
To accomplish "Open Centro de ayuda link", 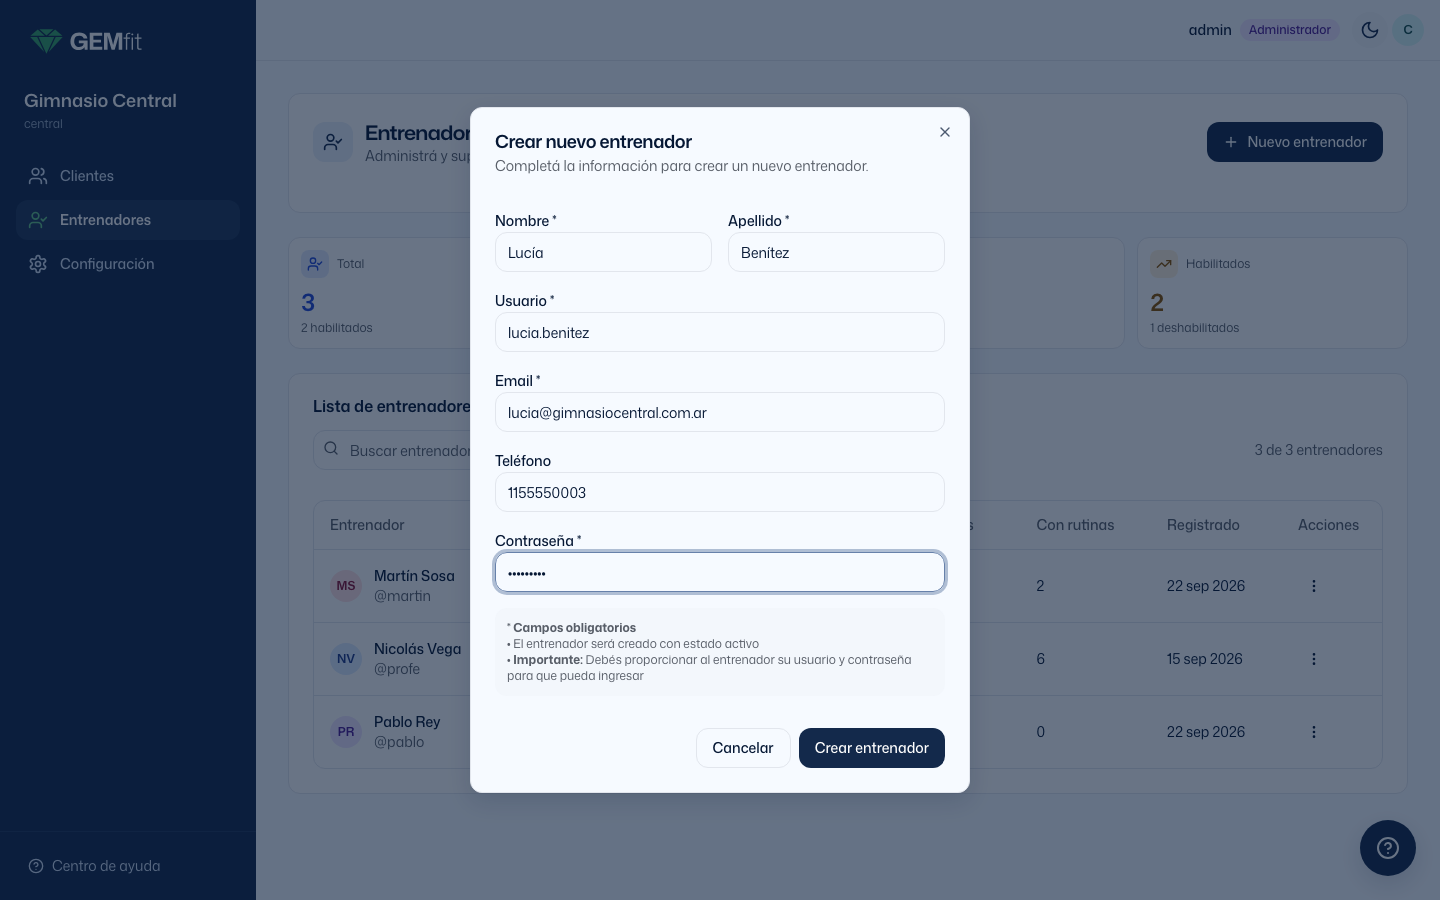I will pyautogui.click(x=94, y=866).
